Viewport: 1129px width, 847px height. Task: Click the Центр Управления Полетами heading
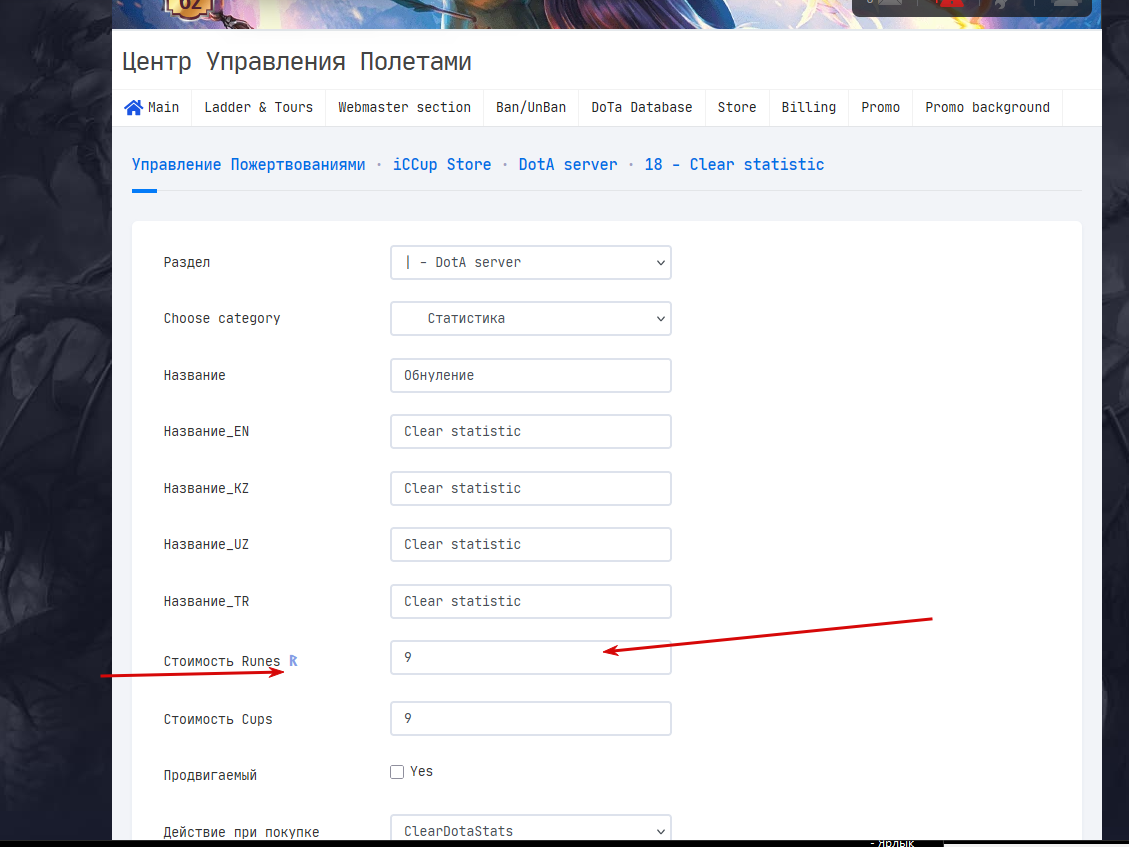pyautogui.click(x=297, y=61)
